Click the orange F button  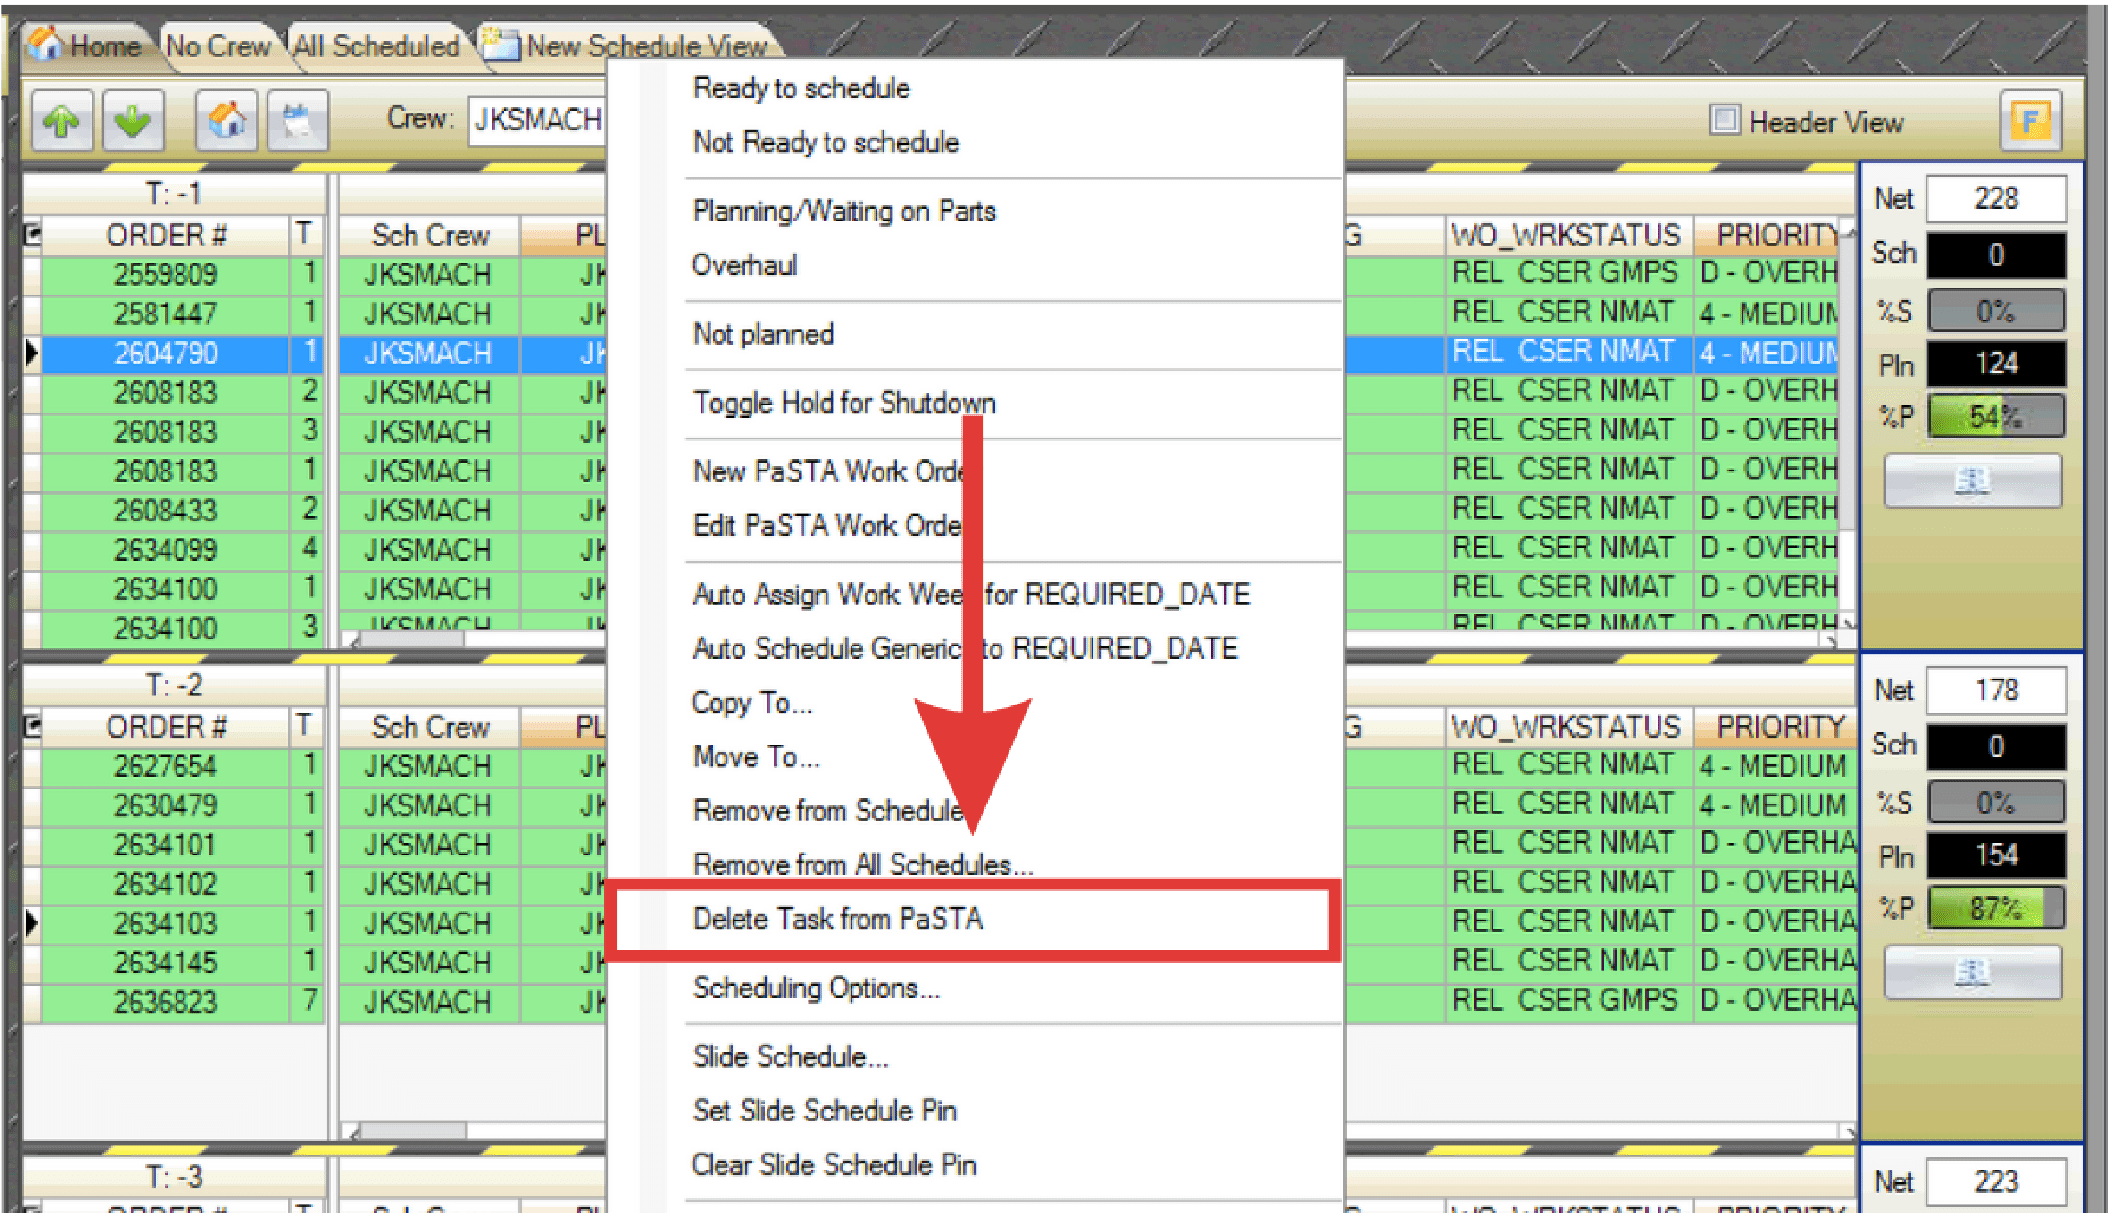point(2030,121)
